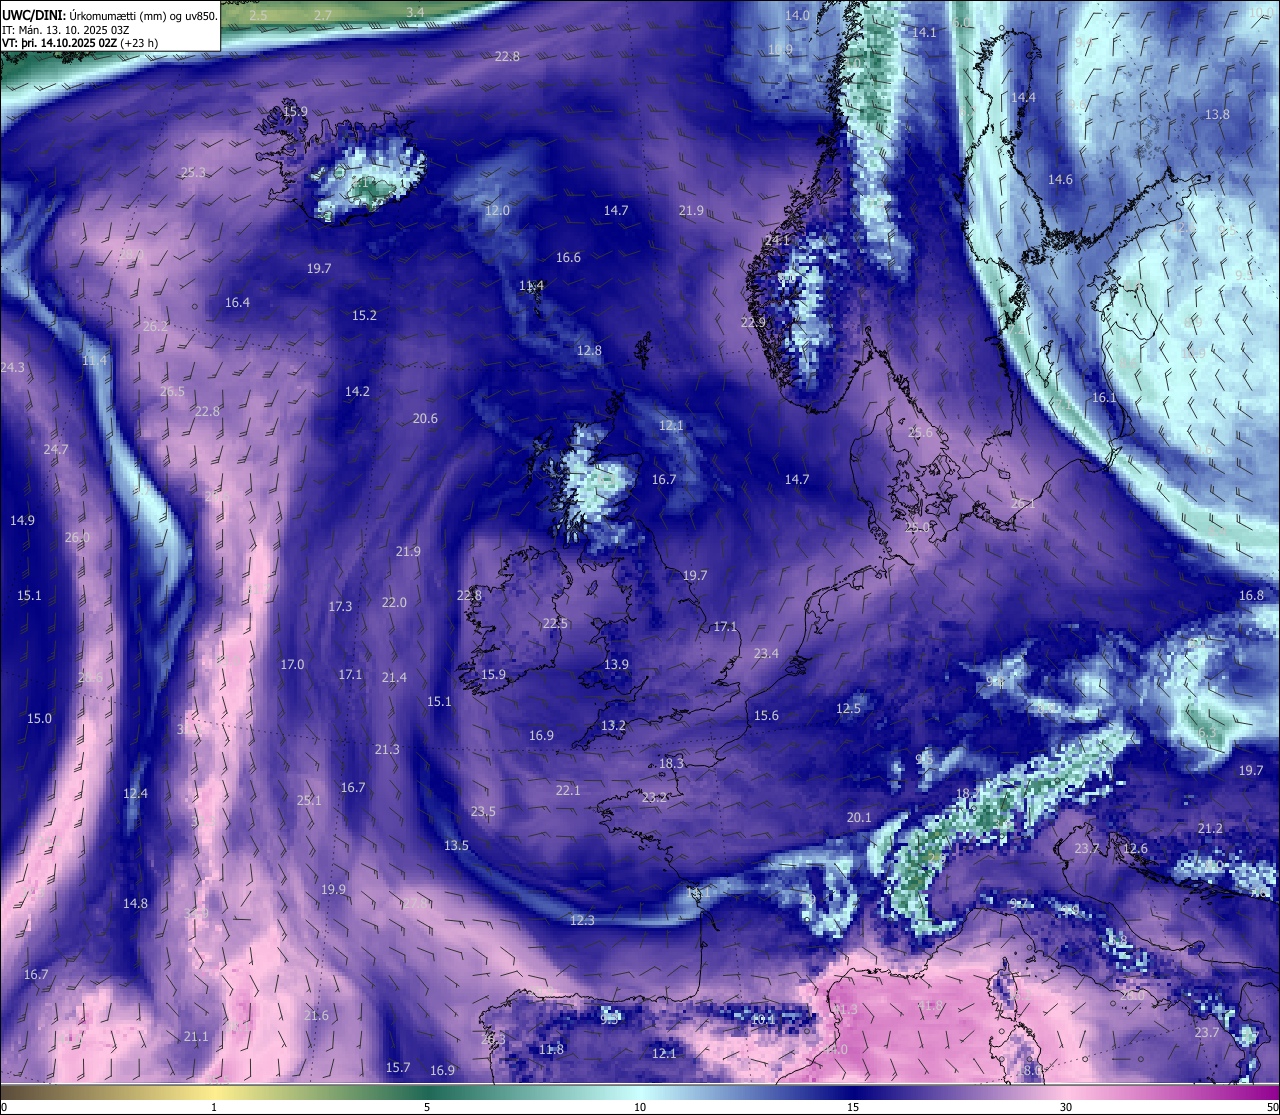
Task: Click the 22.0 value label
Action: click(394, 602)
